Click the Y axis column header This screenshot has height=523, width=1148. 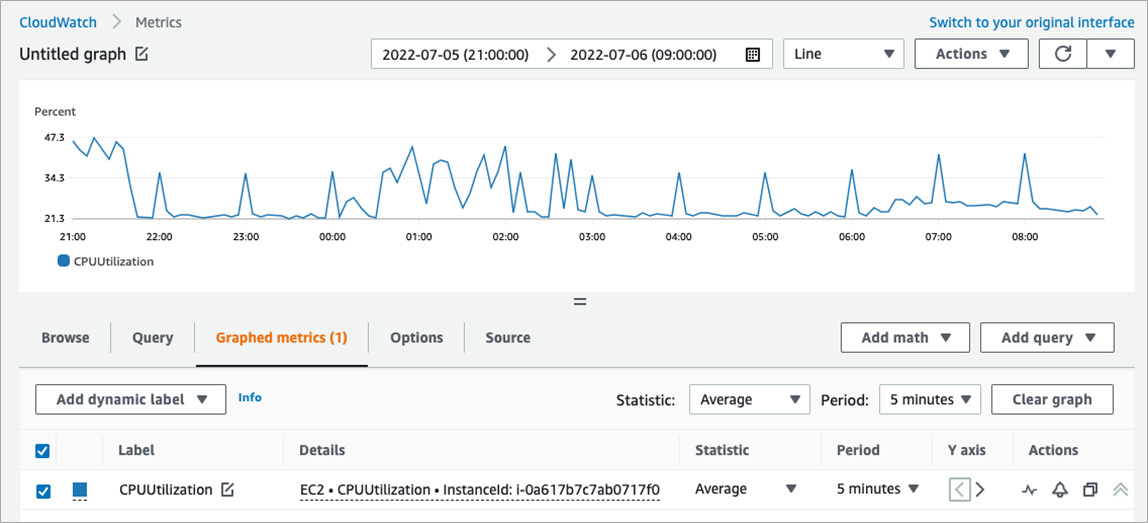coord(966,450)
